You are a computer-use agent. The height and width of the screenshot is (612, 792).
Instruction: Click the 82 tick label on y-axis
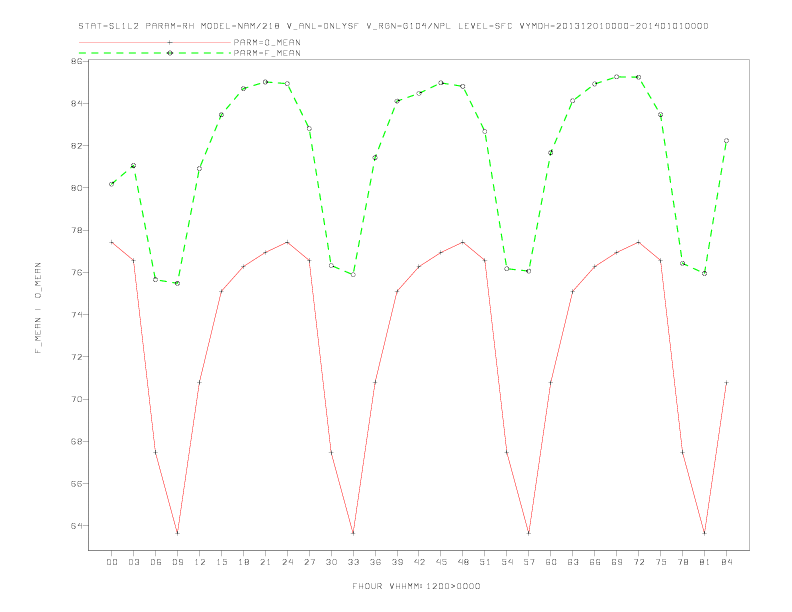(77, 145)
